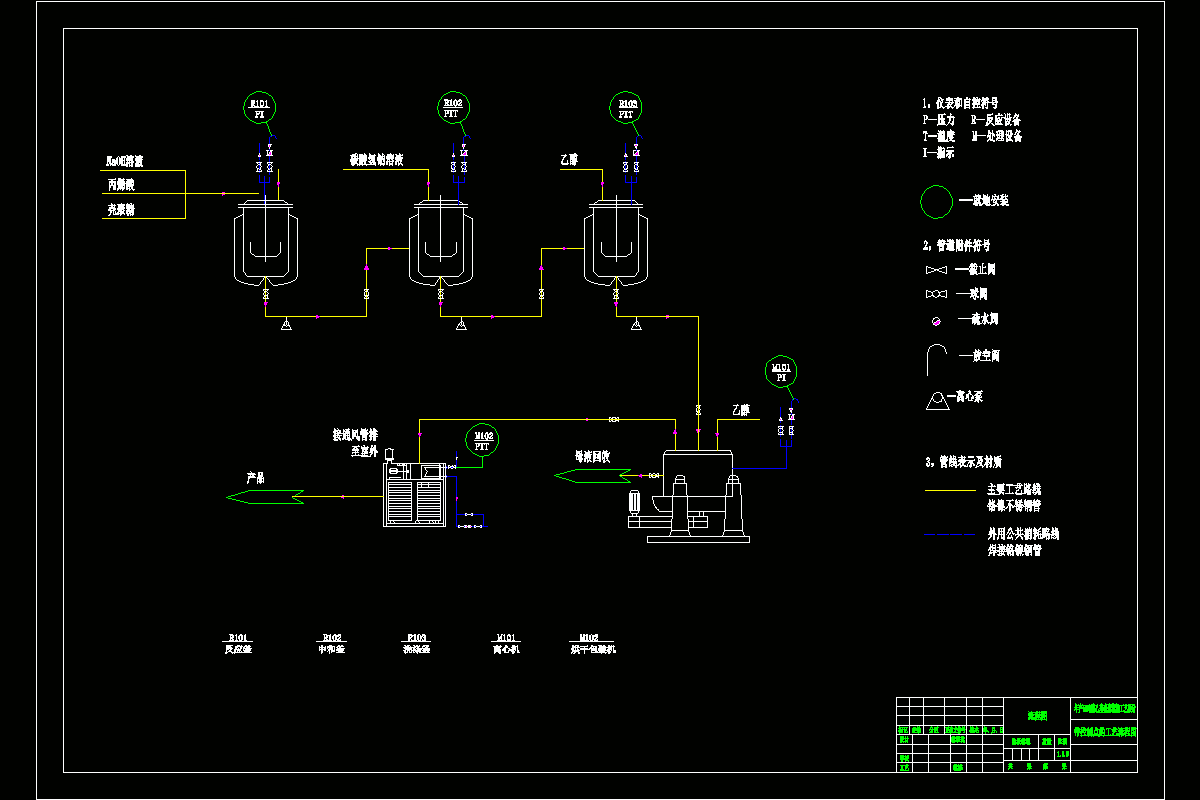Click the R102 PIT instrument circle
Screen dimensions: 1200x800
point(453,107)
